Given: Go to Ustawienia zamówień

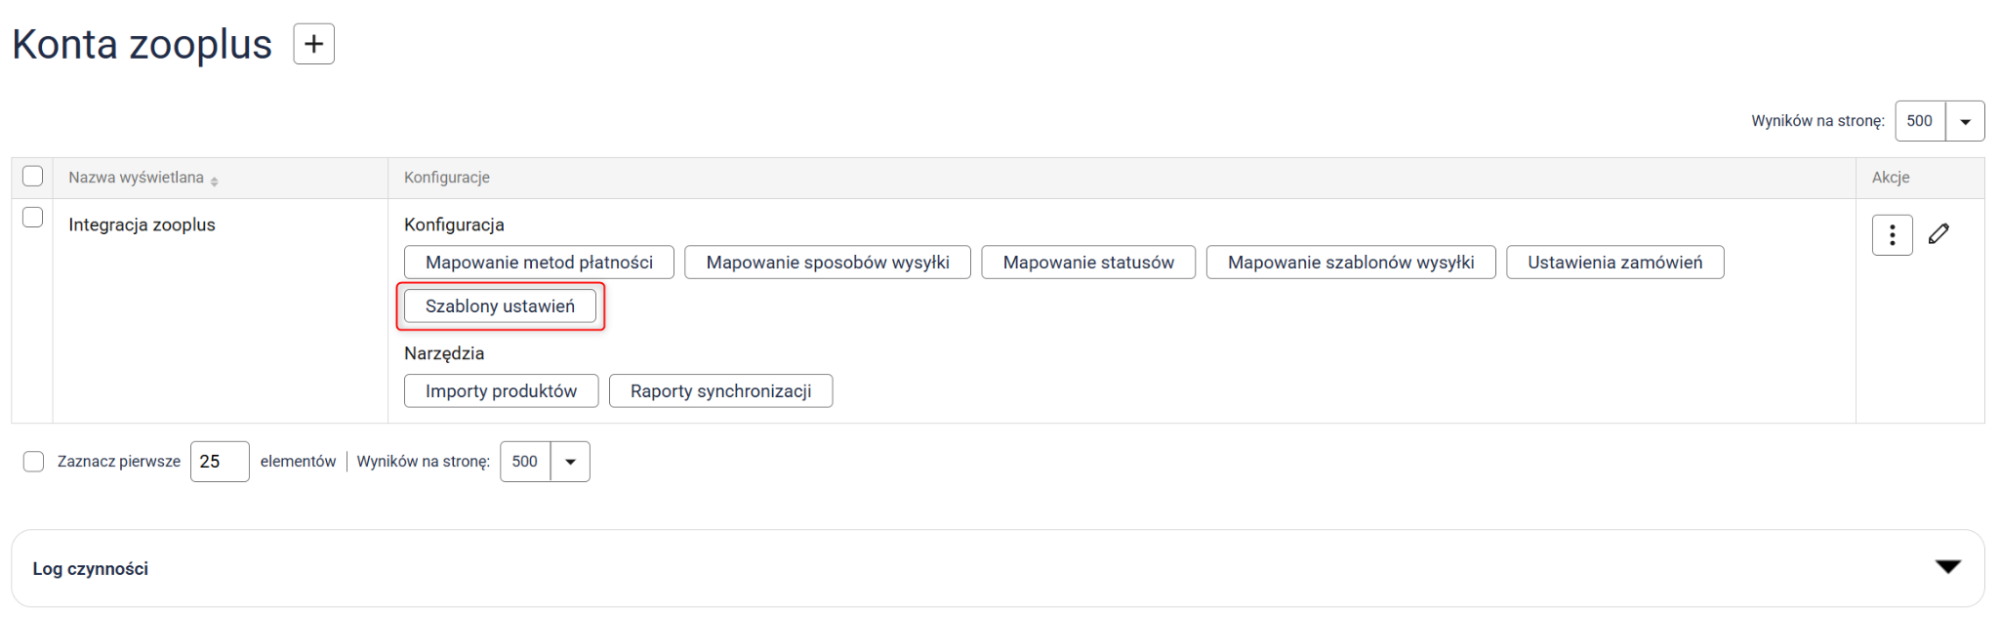Looking at the screenshot, I should click(1614, 263).
